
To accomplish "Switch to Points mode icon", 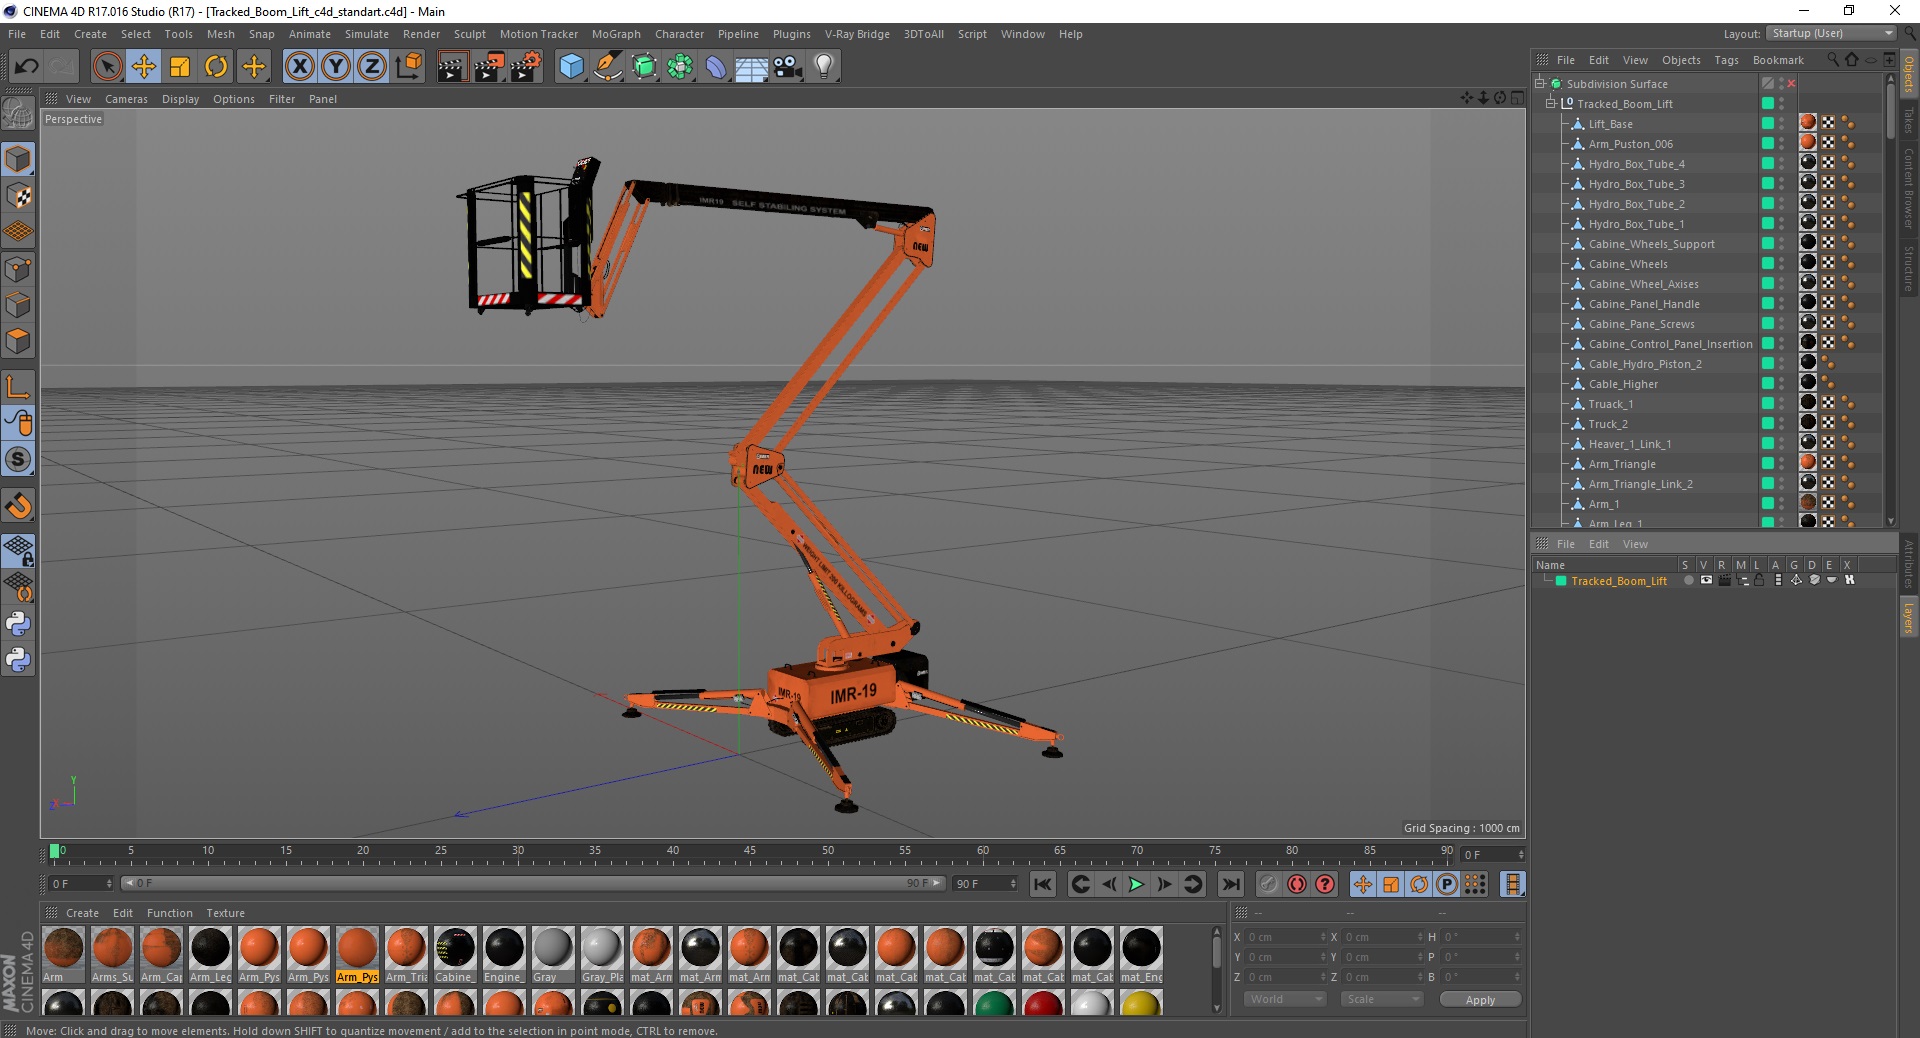I will tap(18, 269).
